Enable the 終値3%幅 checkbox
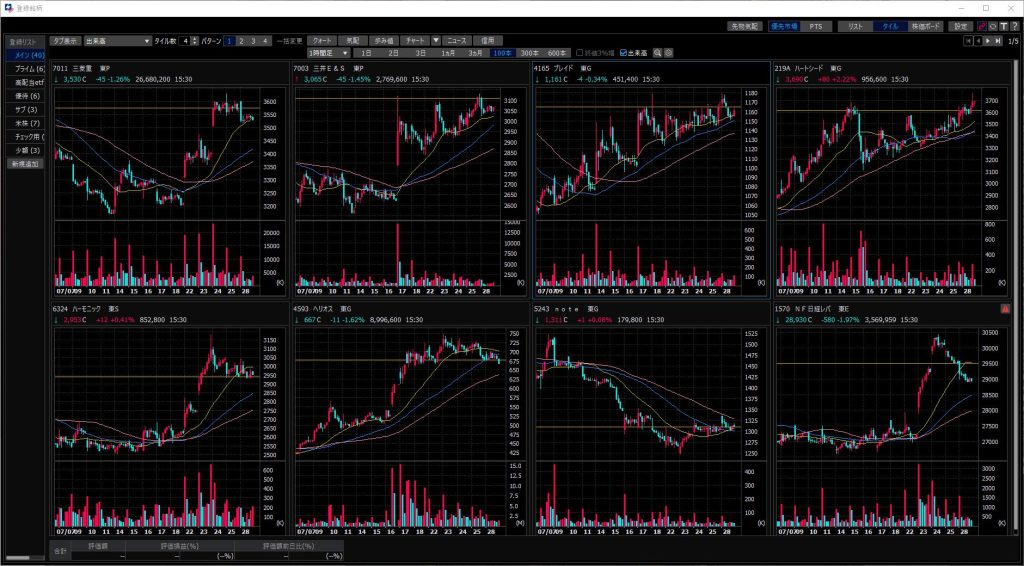 click(x=580, y=52)
